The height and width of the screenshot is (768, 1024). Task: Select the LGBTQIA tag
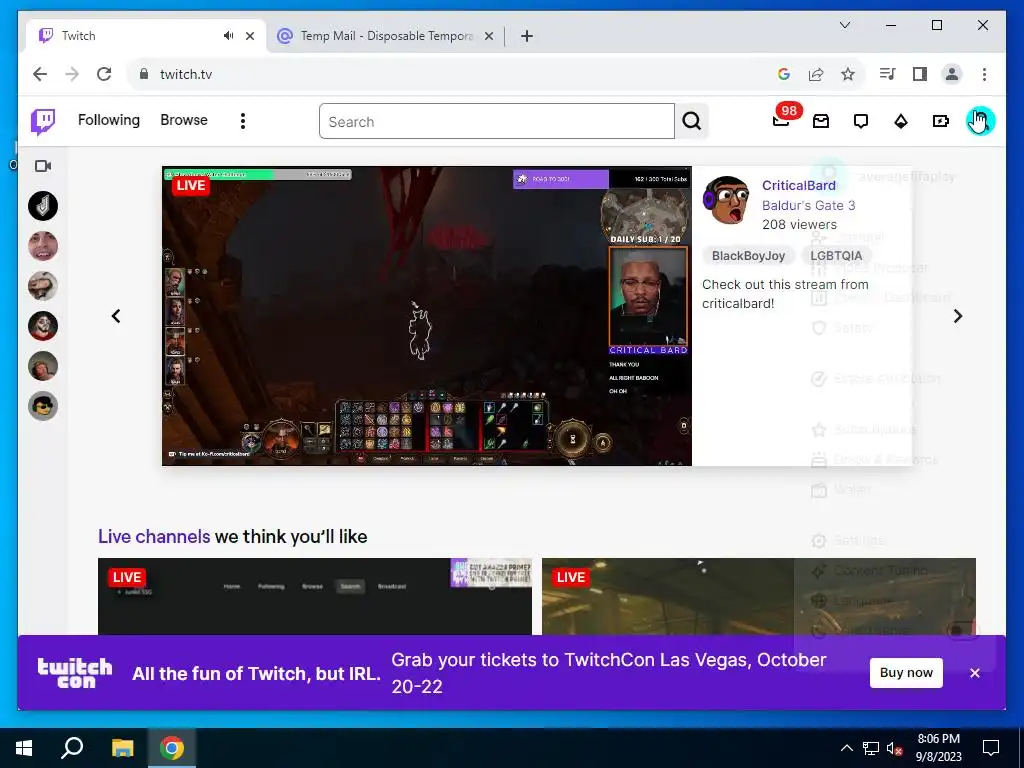click(836, 256)
